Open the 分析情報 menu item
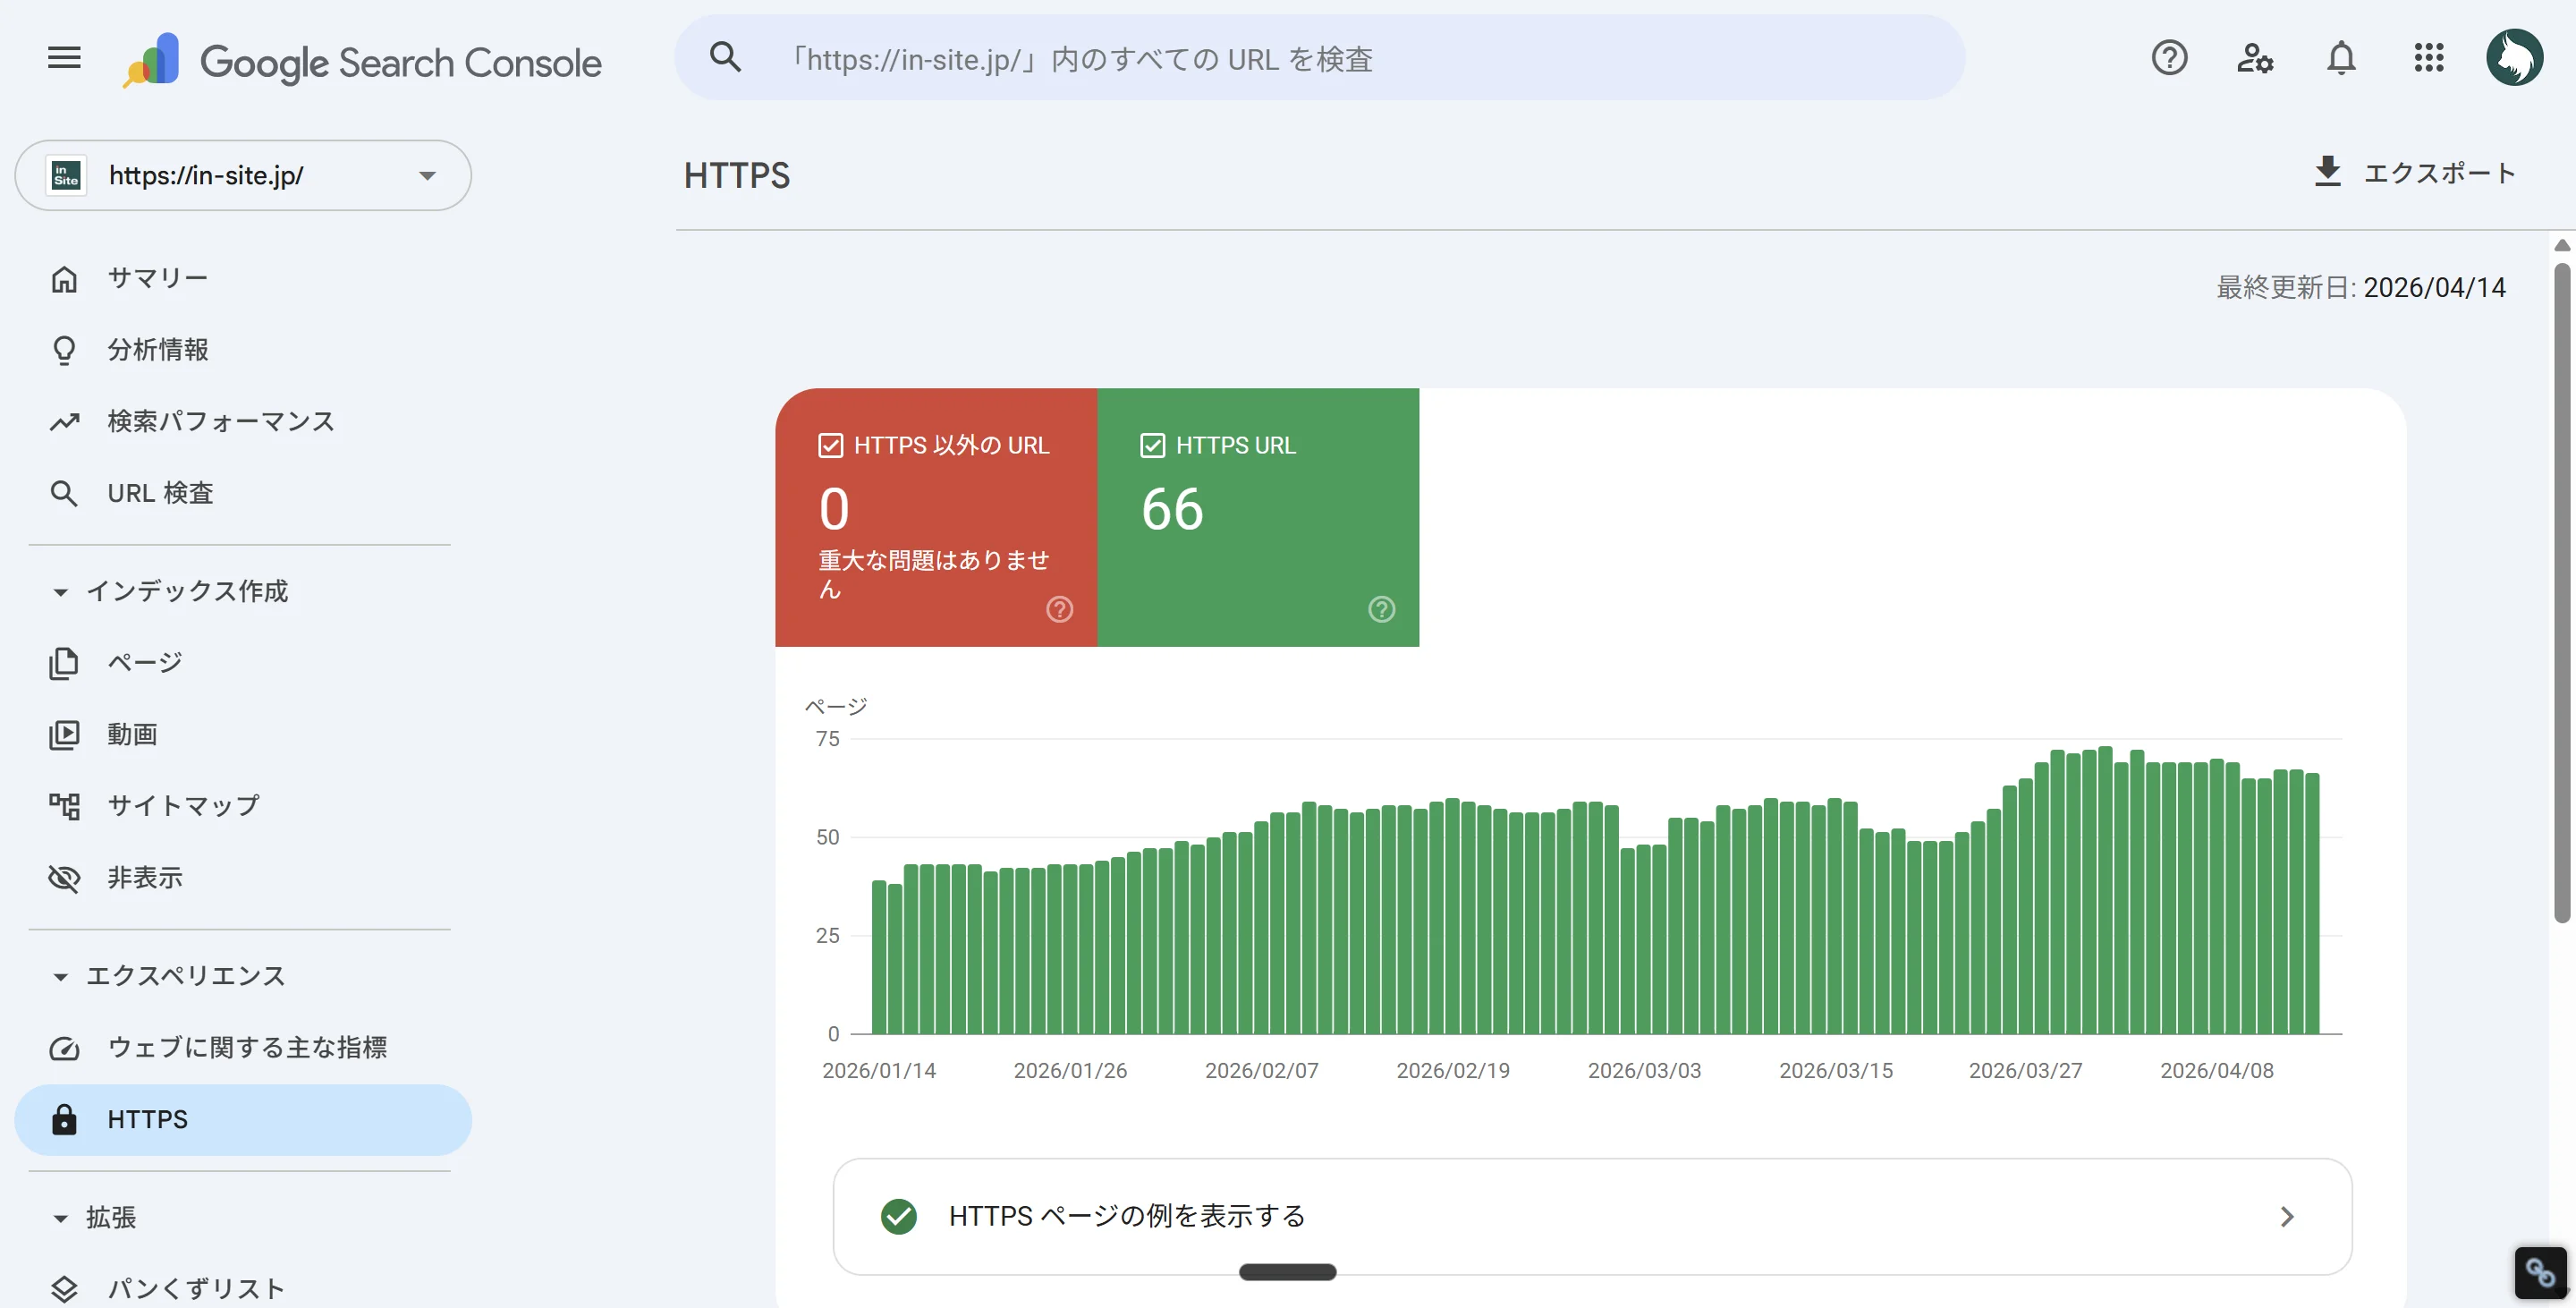This screenshot has width=2576, height=1308. click(160, 349)
